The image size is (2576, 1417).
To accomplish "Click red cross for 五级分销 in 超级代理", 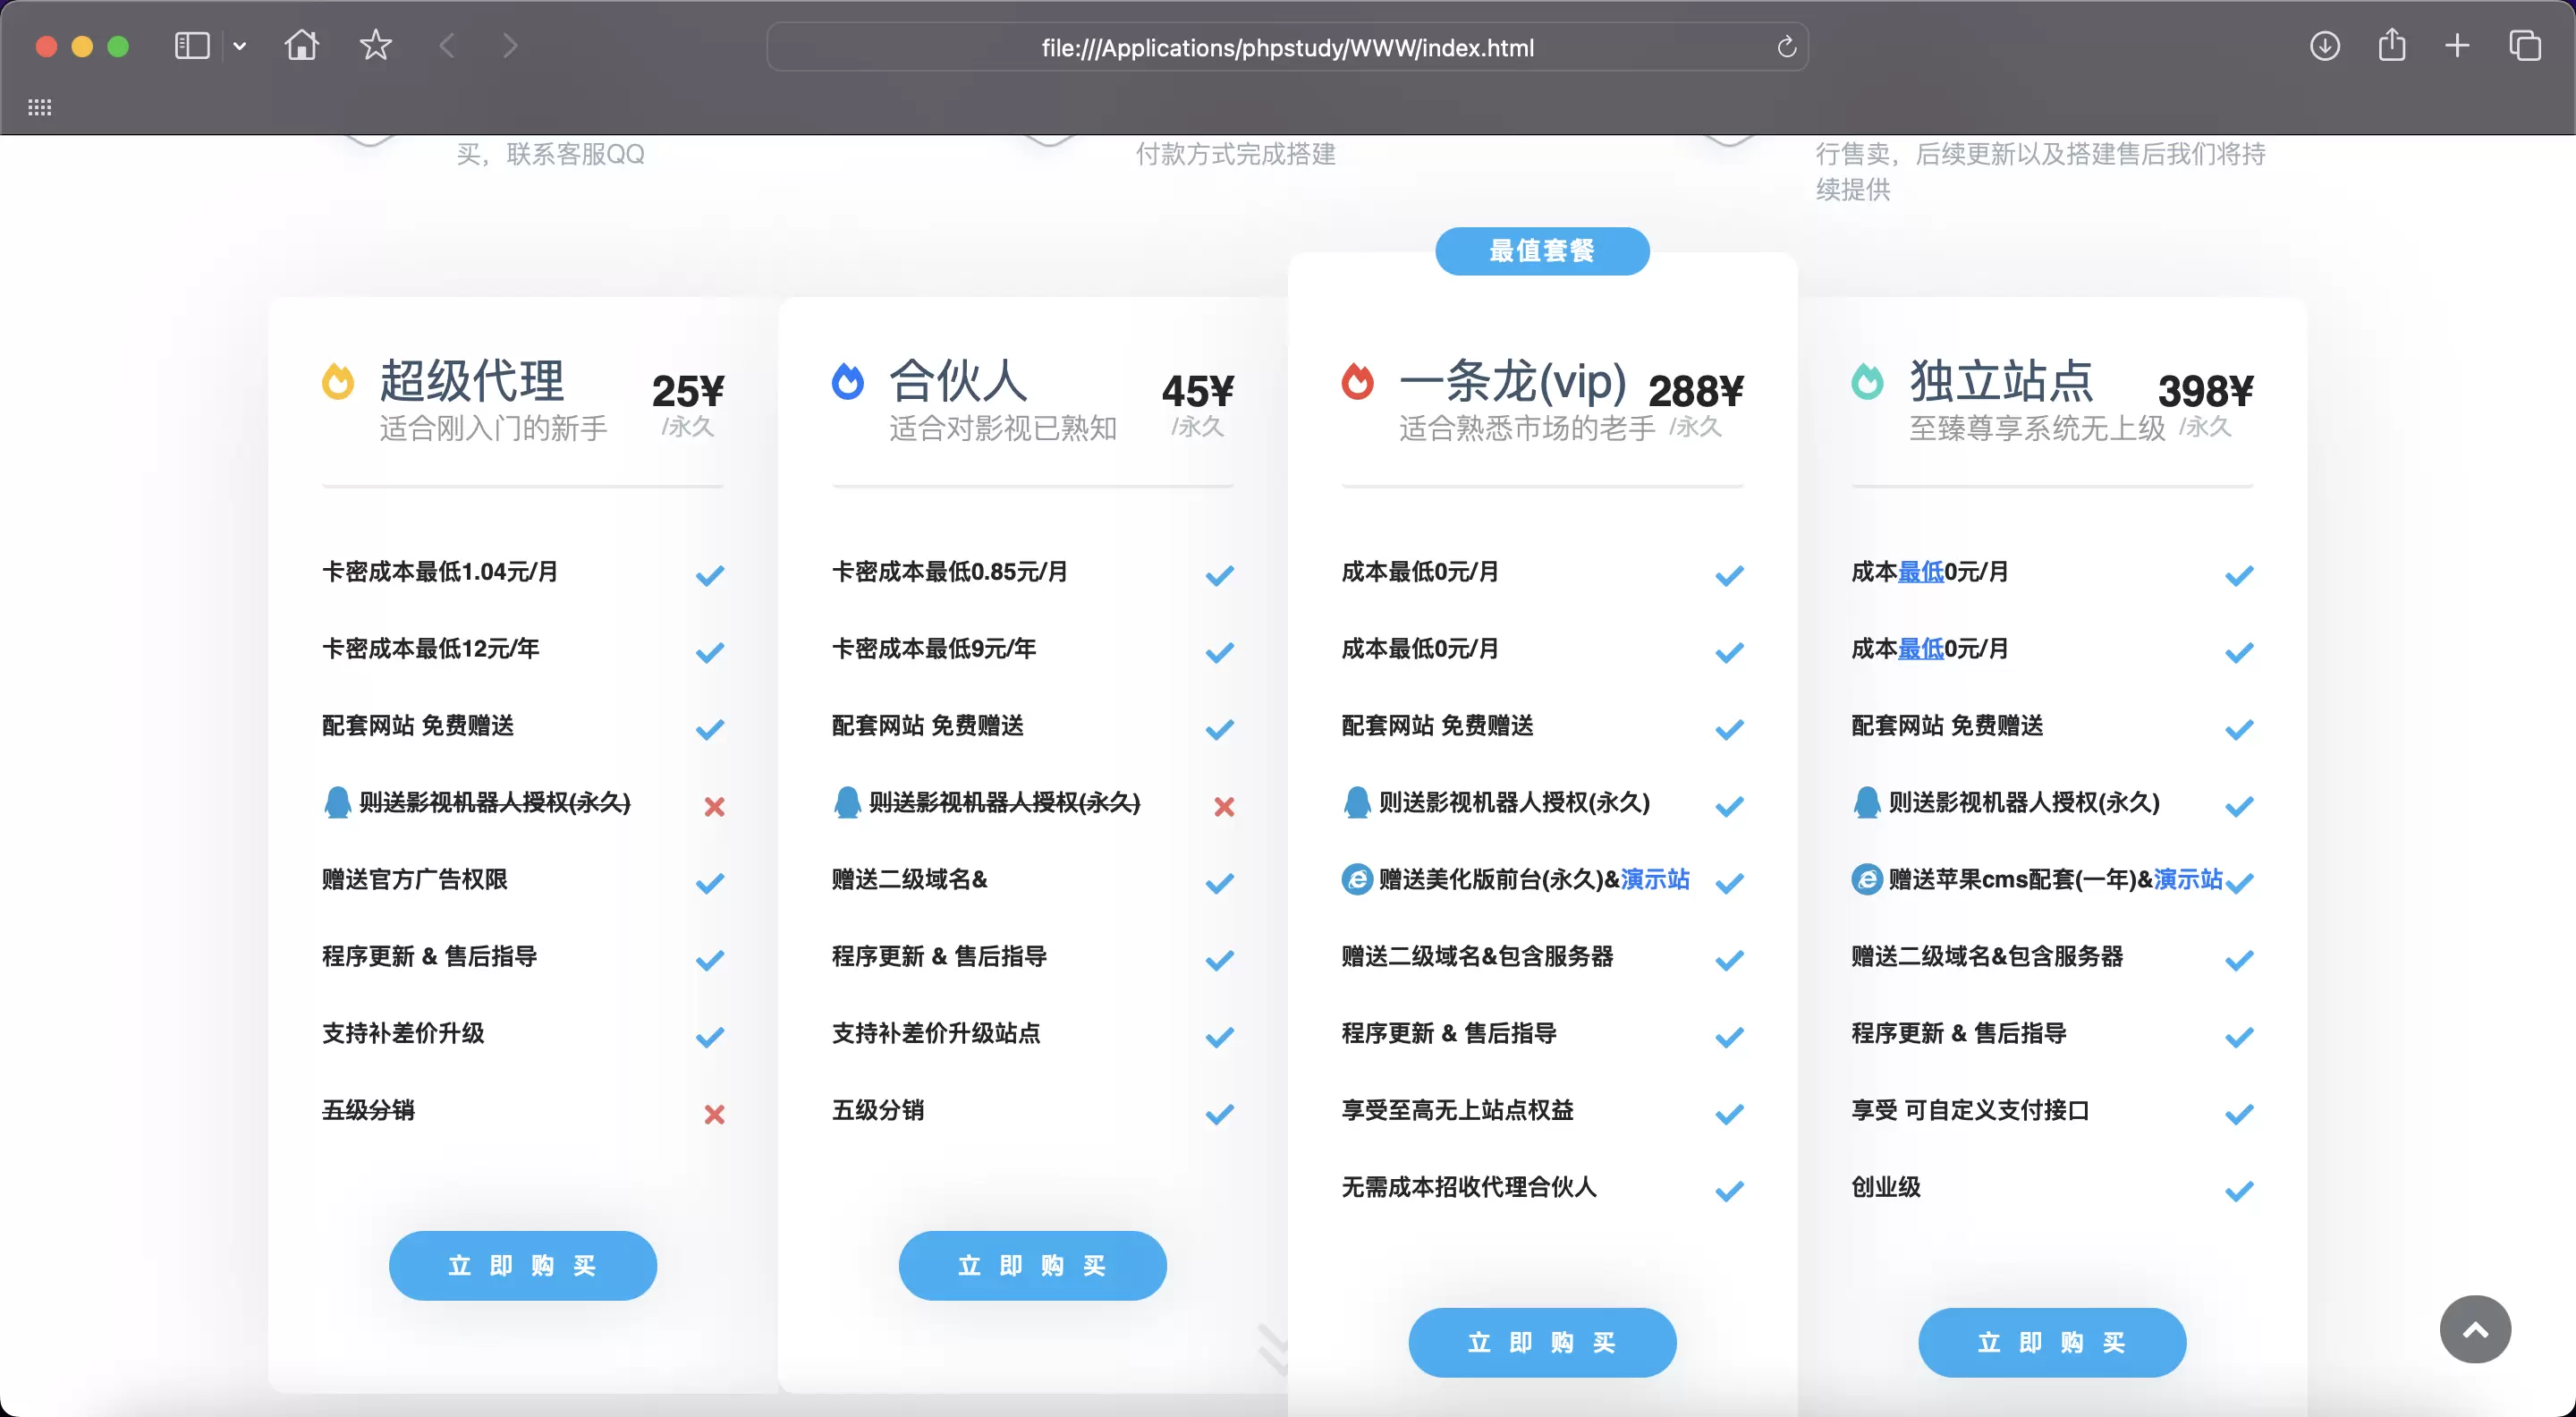I will (x=714, y=1114).
